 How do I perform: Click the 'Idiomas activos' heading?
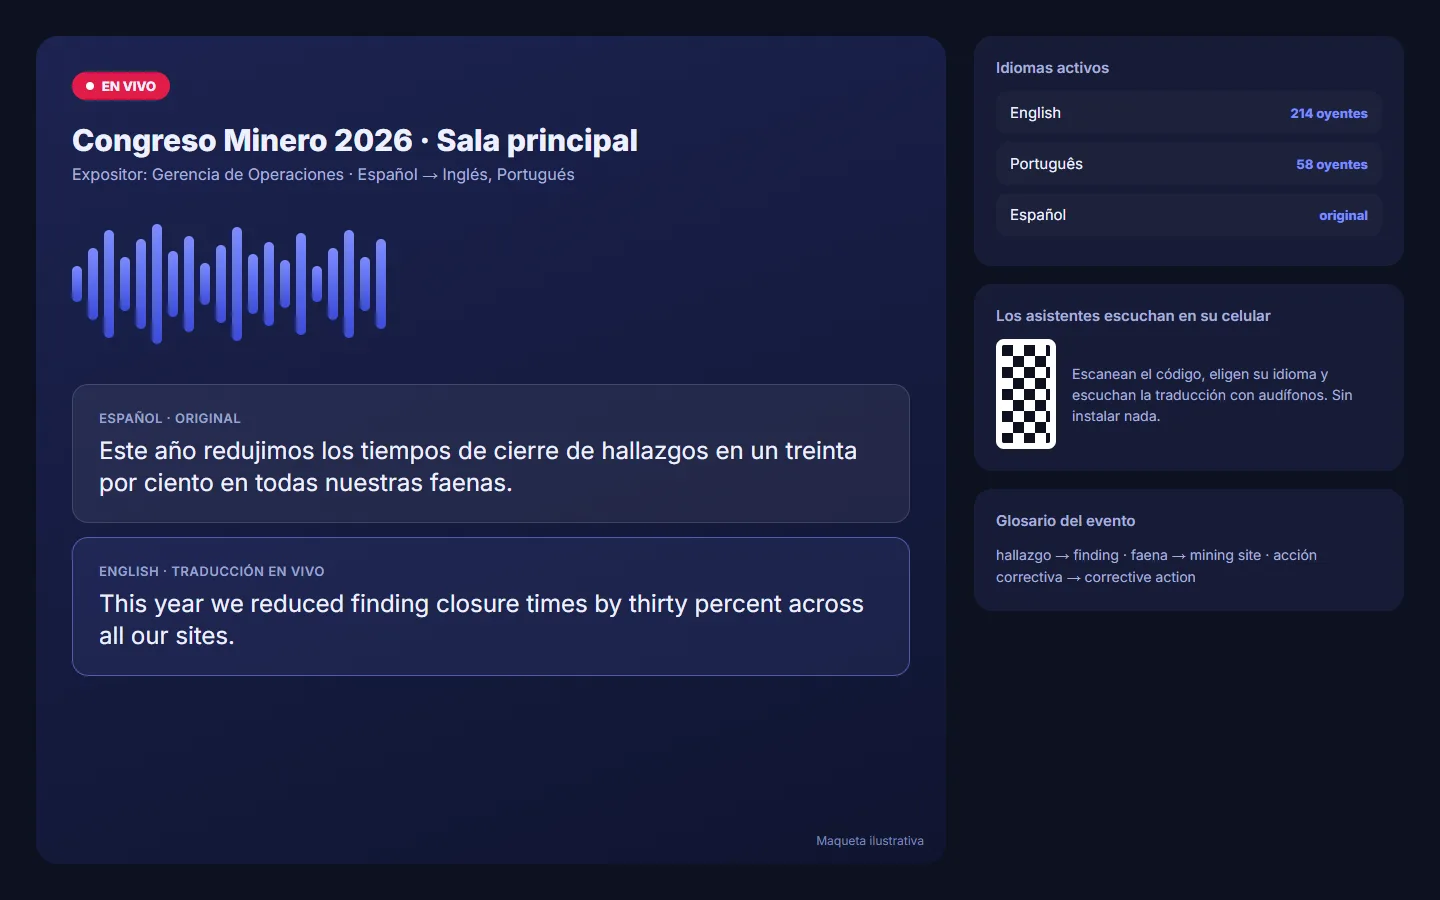tap(1052, 68)
